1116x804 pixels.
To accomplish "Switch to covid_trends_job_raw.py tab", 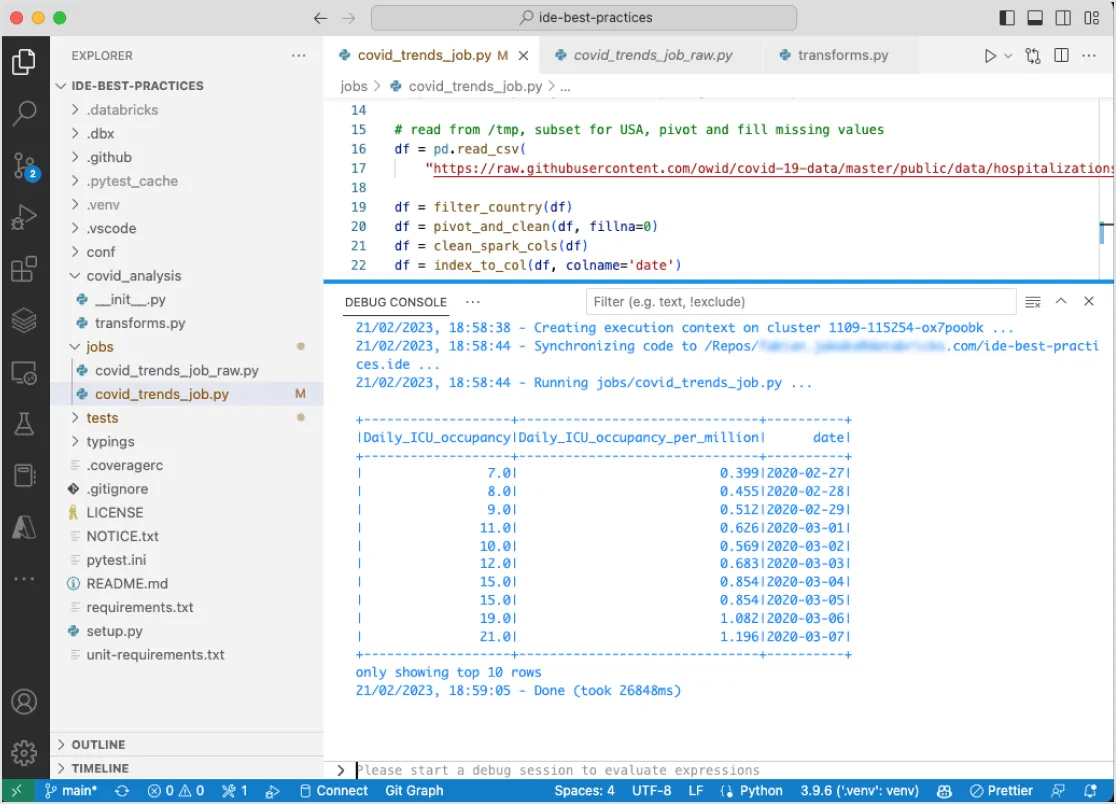I will point(652,56).
